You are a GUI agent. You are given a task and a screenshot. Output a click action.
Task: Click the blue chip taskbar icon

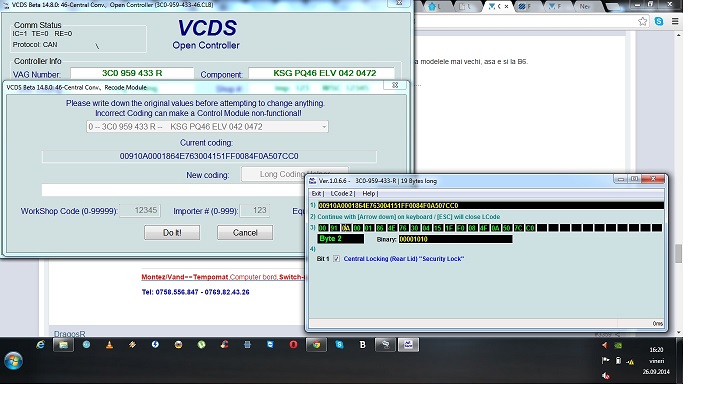coord(247,344)
